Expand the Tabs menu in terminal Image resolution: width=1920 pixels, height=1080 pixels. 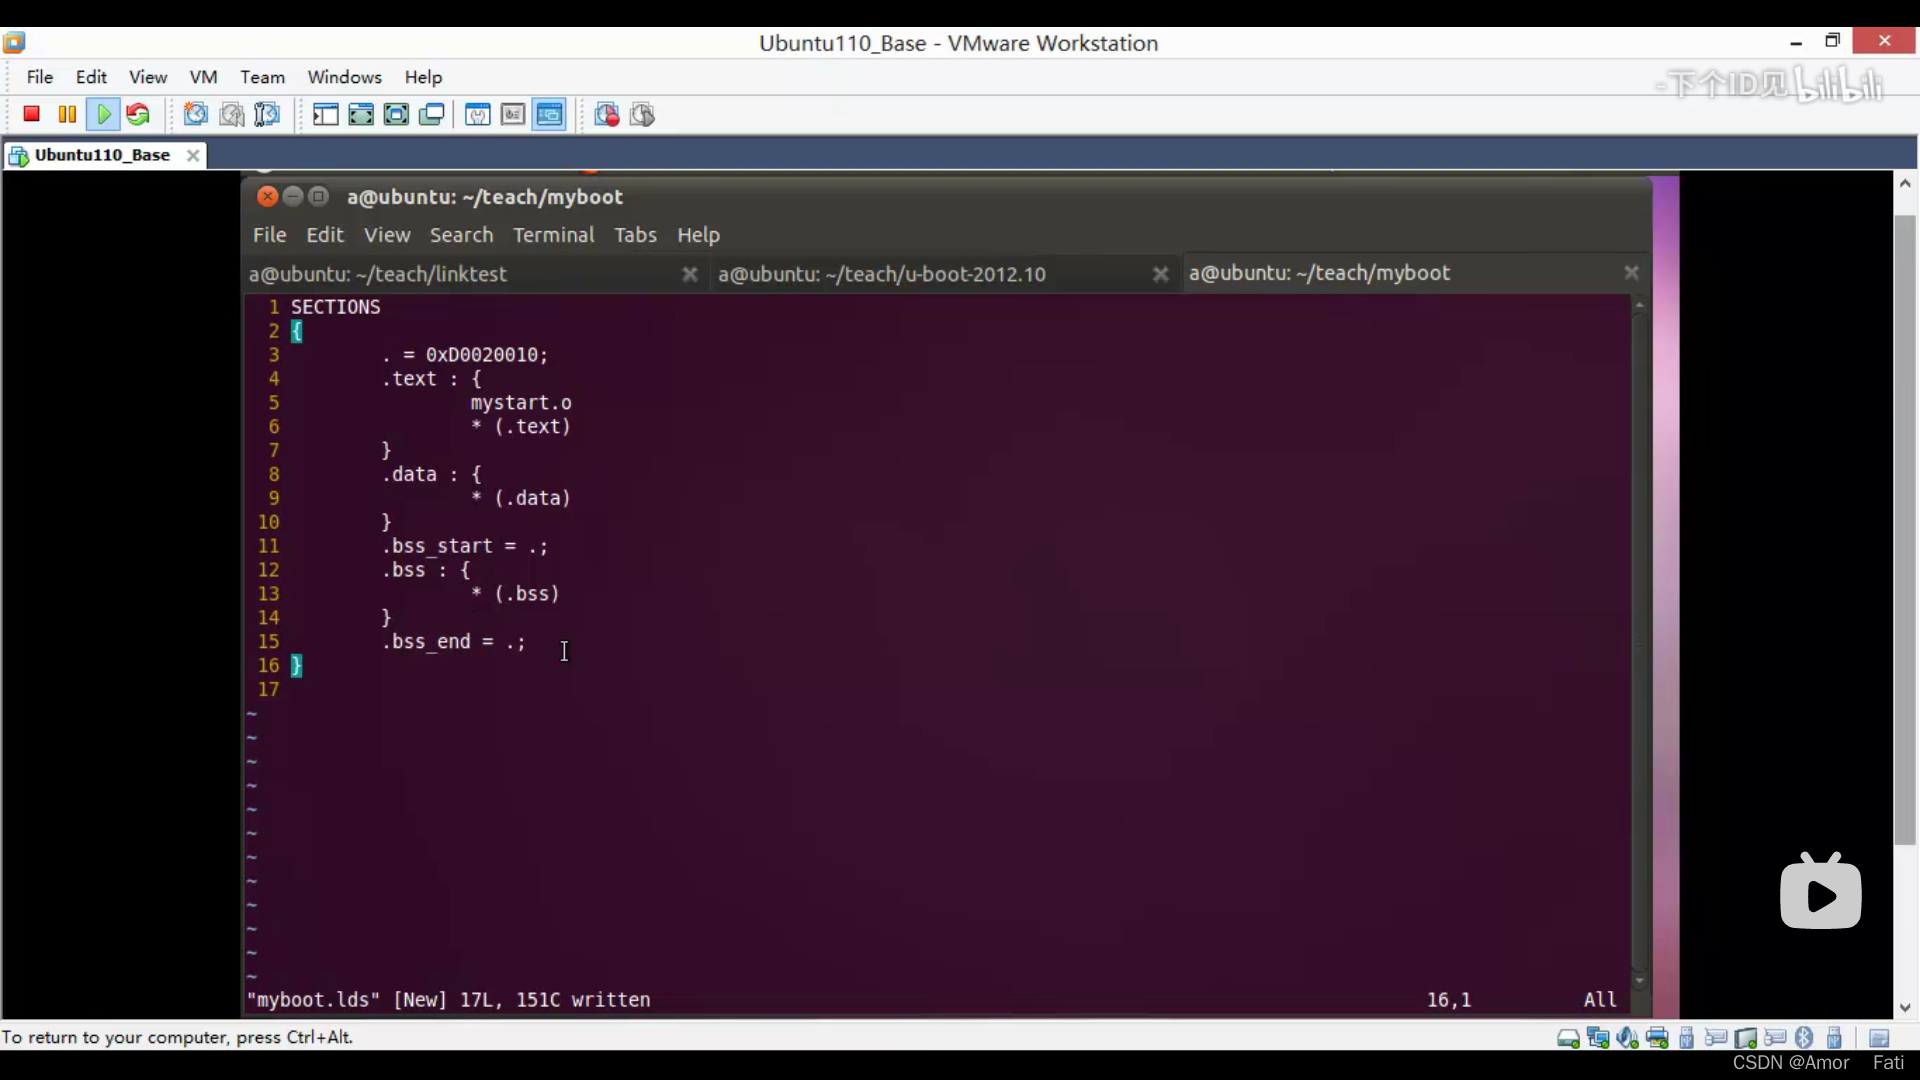[634, 235]
